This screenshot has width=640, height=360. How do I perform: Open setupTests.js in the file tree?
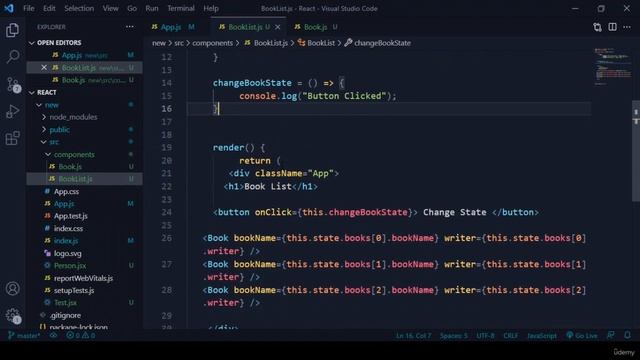[85, 291]
